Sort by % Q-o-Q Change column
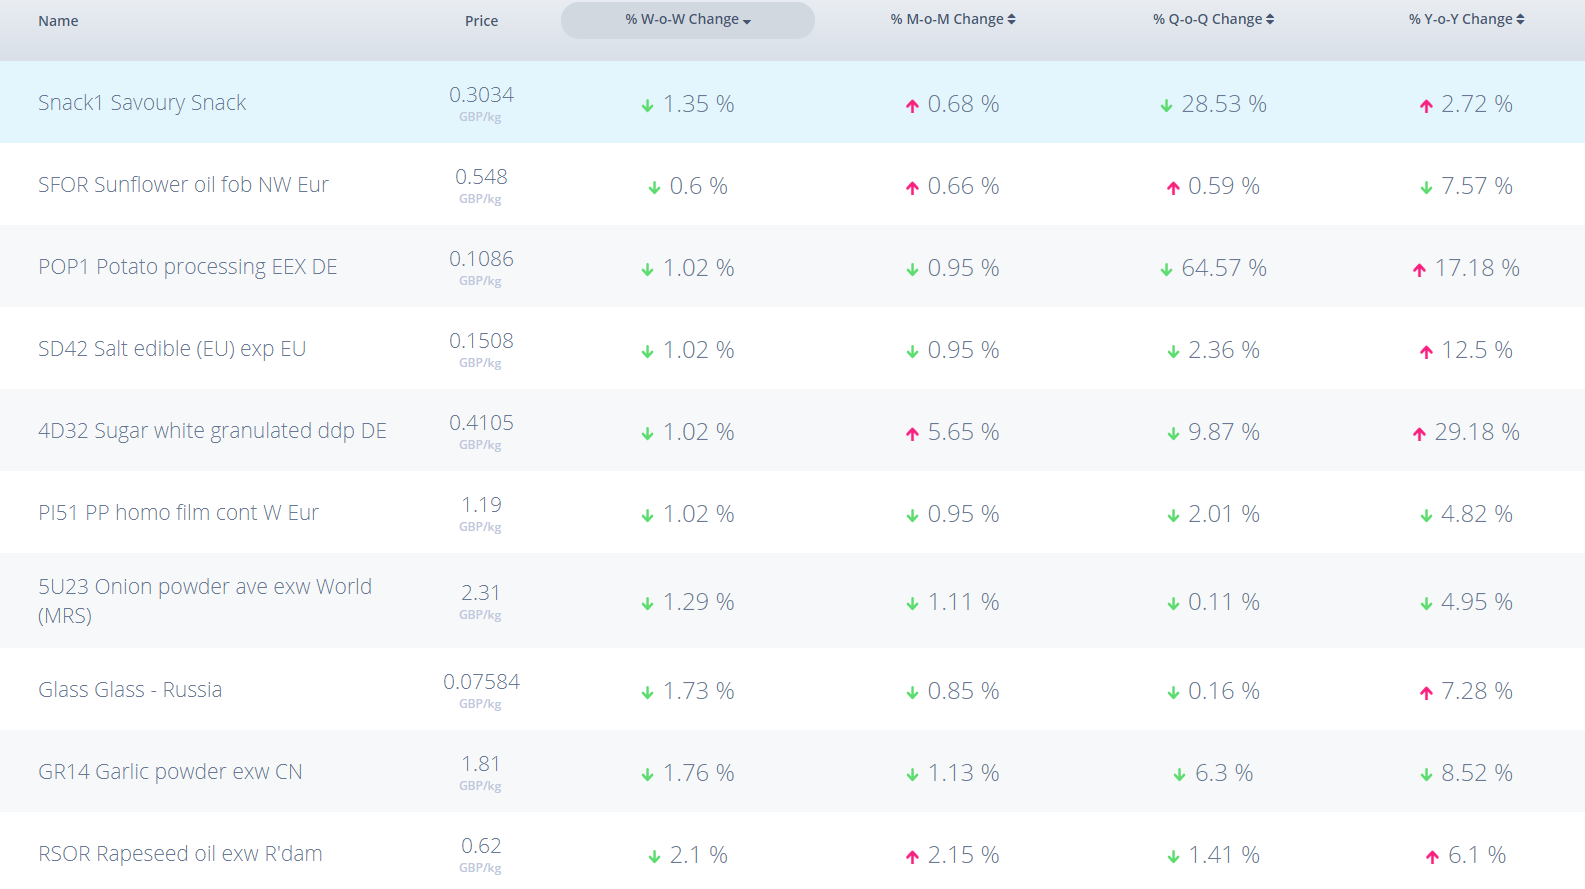This screenshot has width=1585, height=889. (x=1213, y=20)
